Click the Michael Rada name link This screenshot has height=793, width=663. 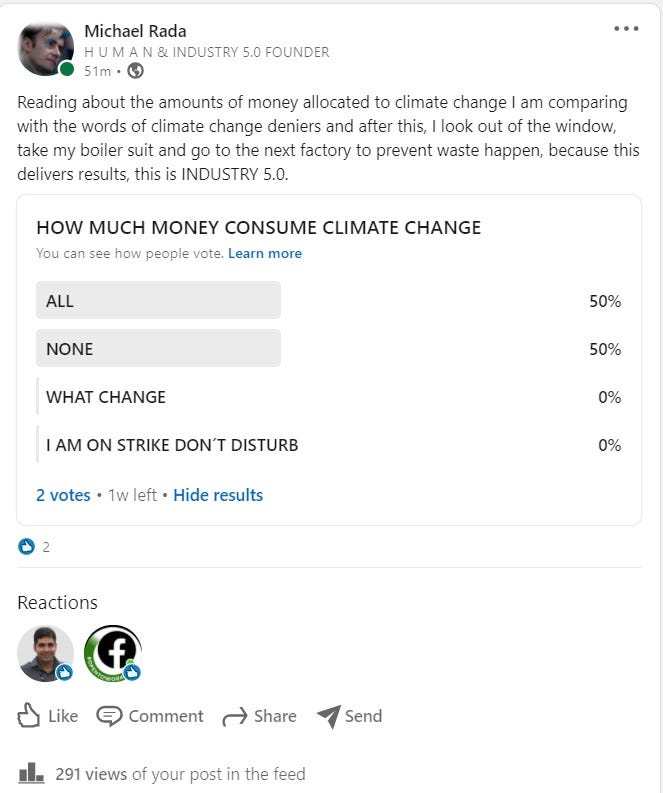[x=135, y=31]
